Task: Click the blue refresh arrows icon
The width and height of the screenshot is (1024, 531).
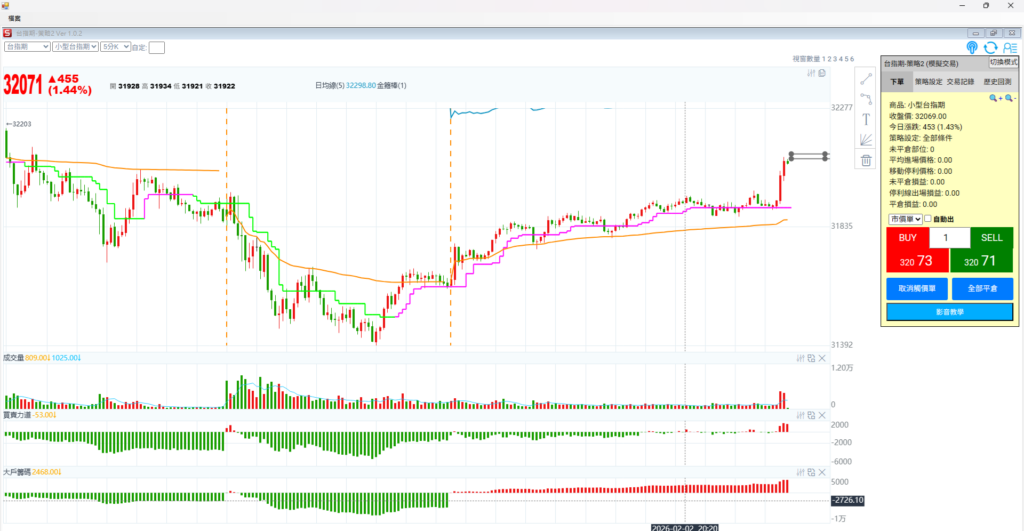Action: click(990, 47)
